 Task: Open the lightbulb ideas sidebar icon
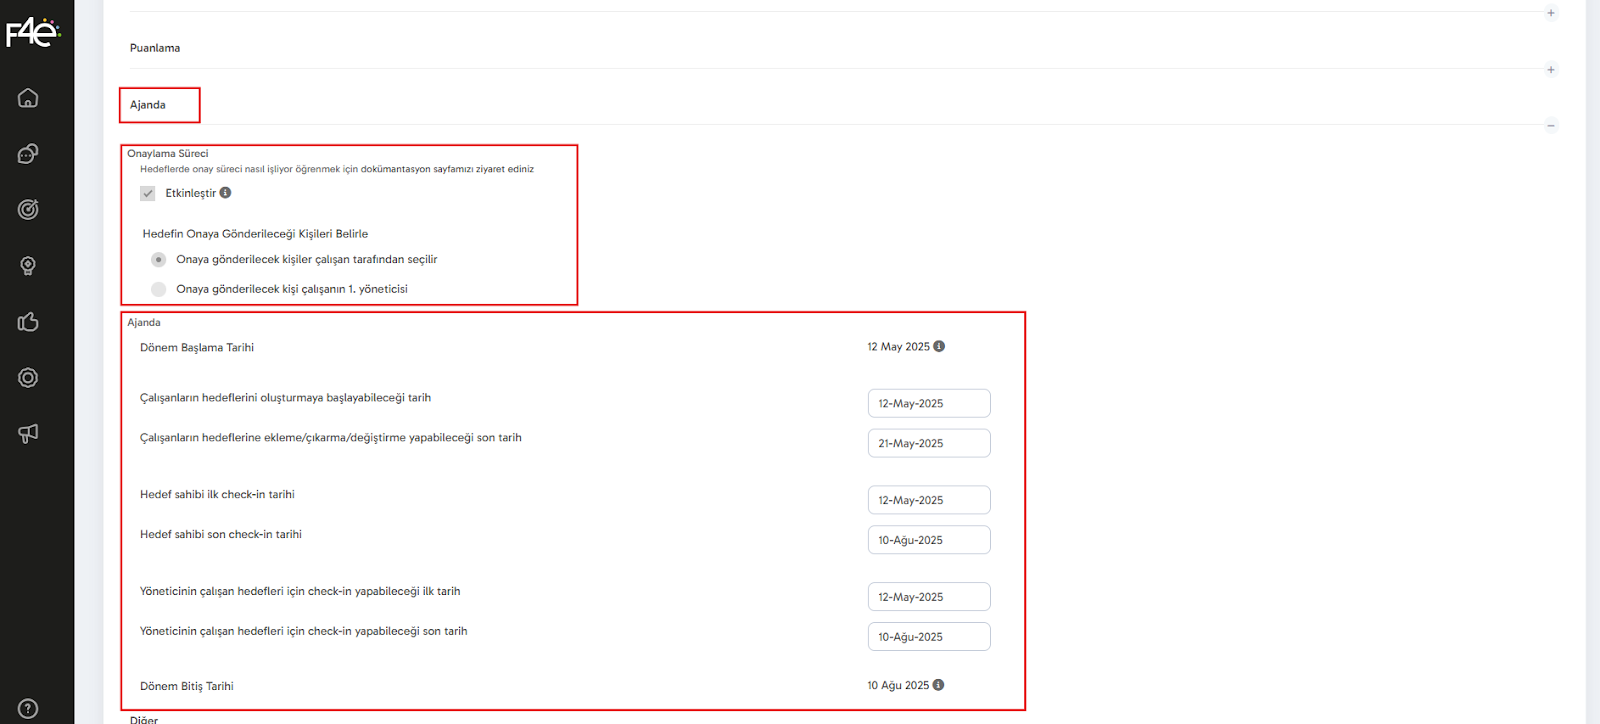[28, 266]
